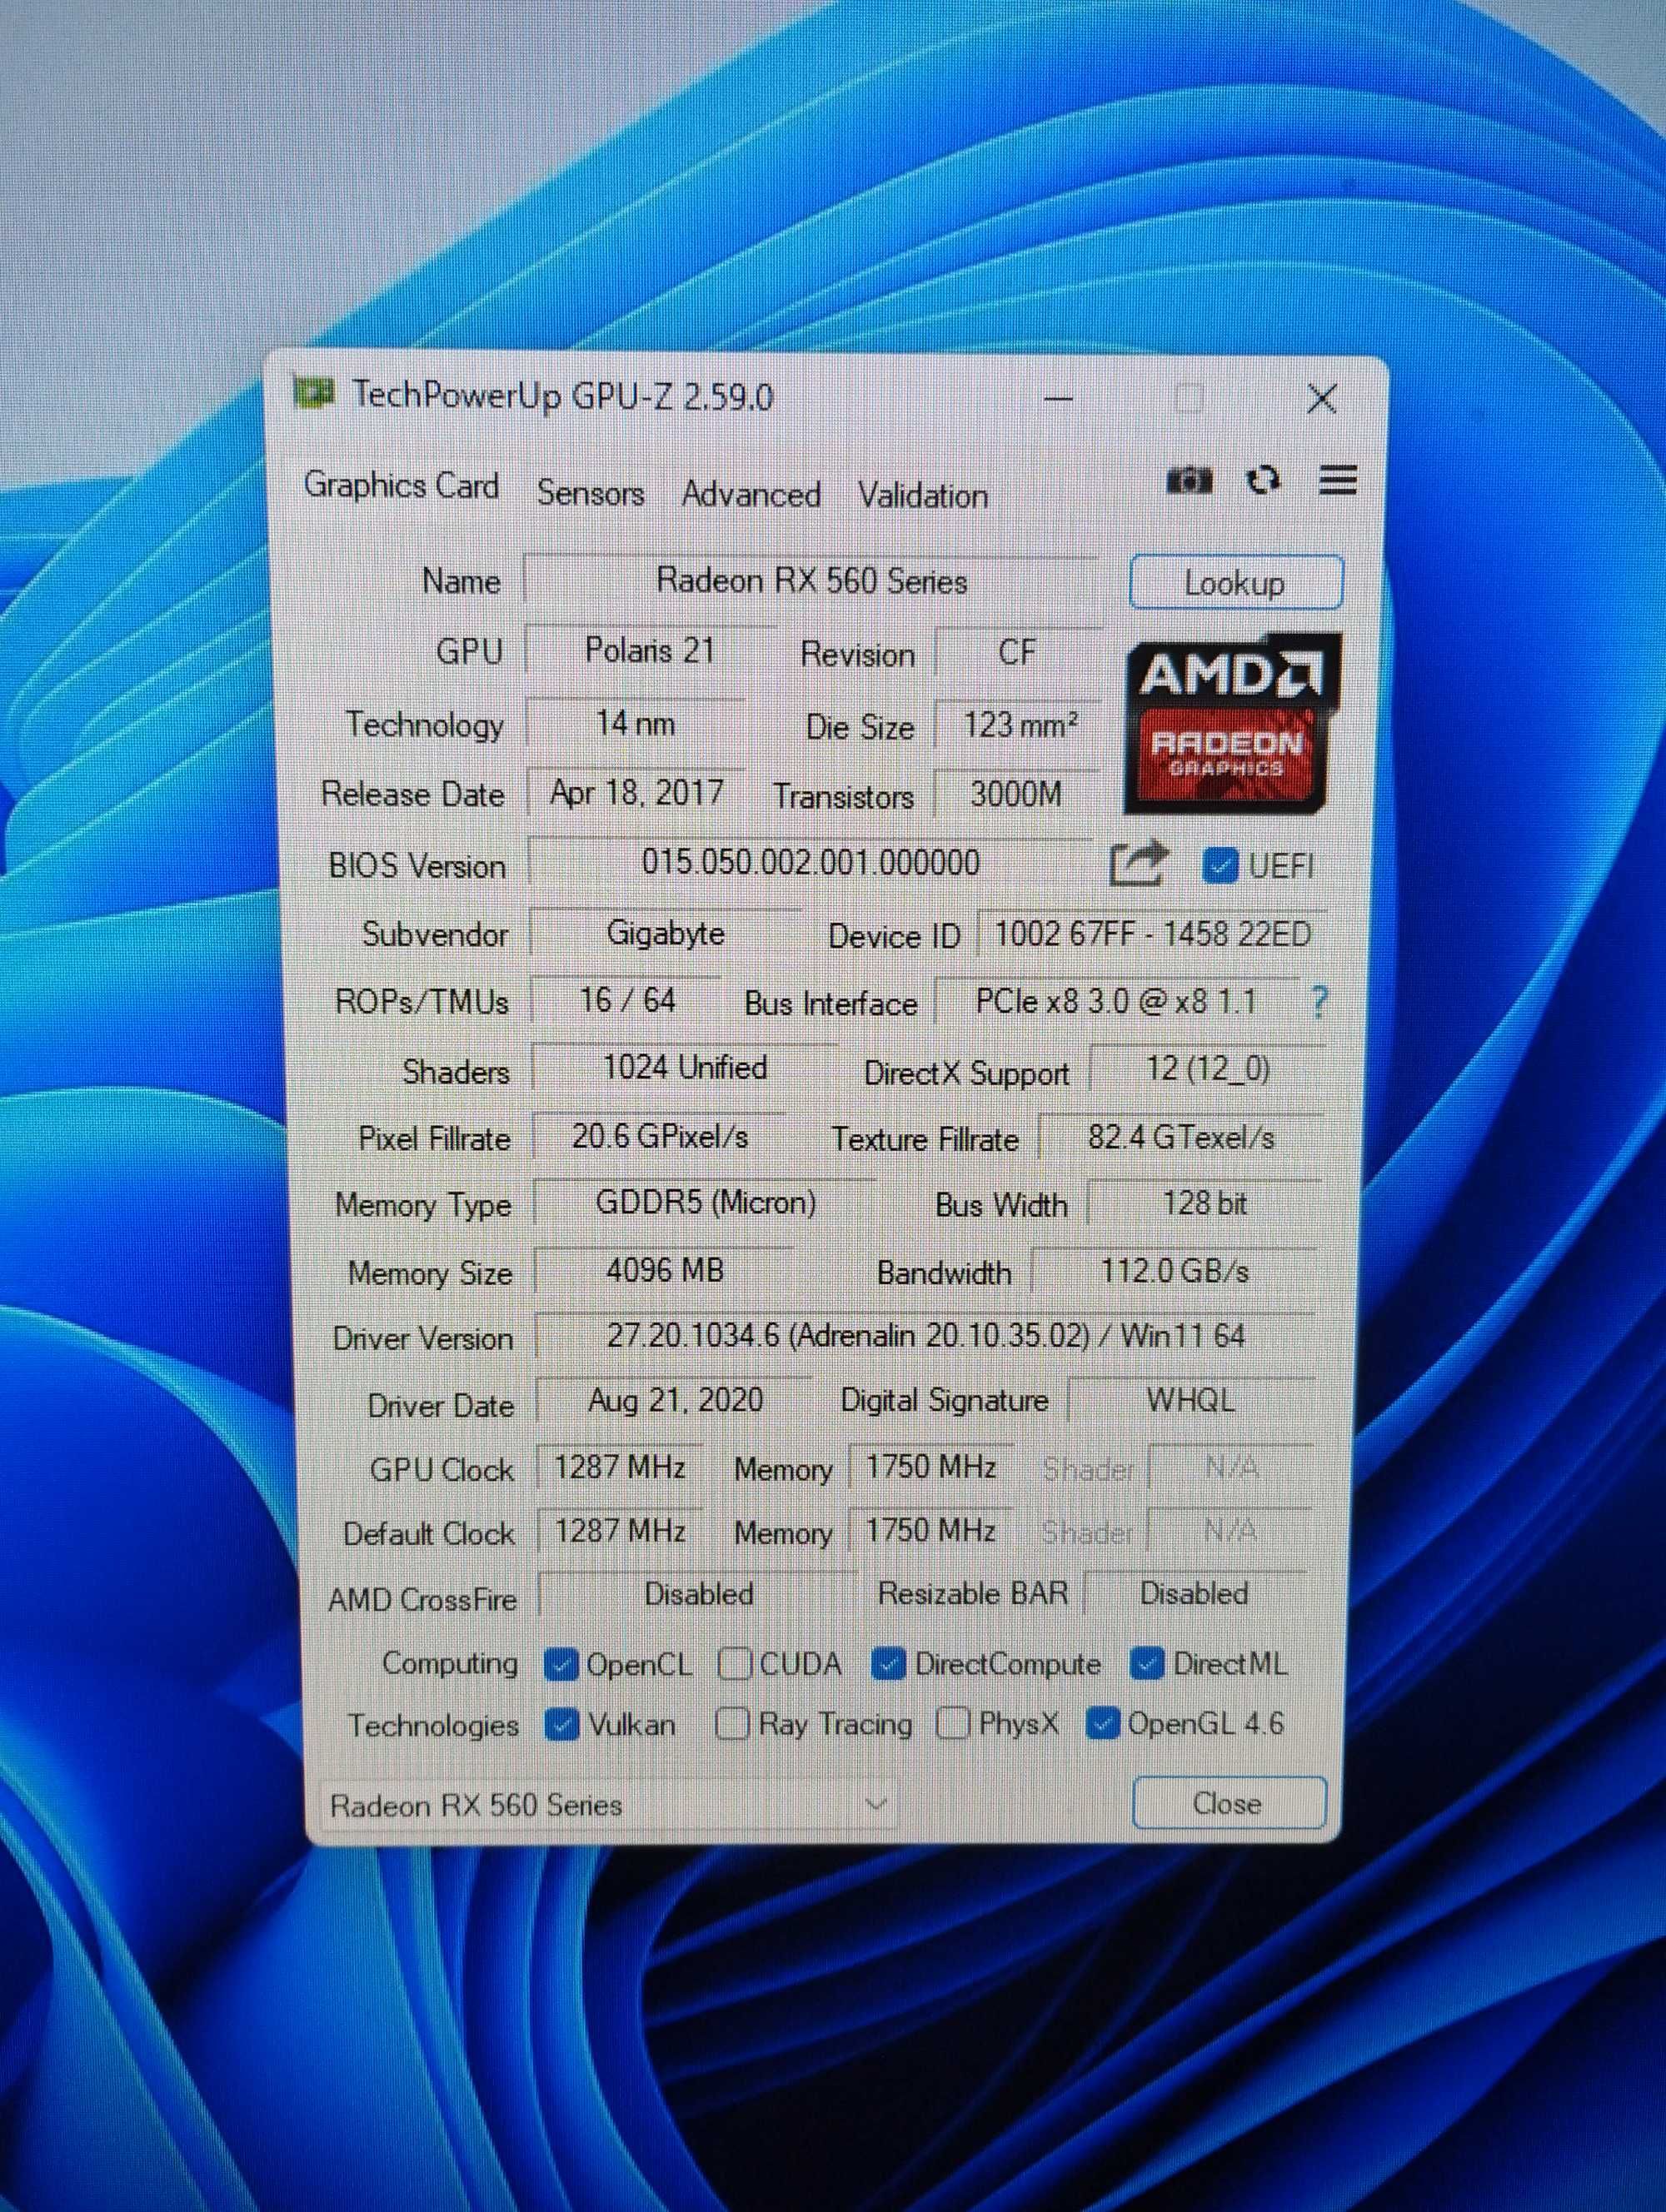Toggle the PhysX checkbox
The height and width of the screenshot is (2212, 1666).
pos(953,1723)
